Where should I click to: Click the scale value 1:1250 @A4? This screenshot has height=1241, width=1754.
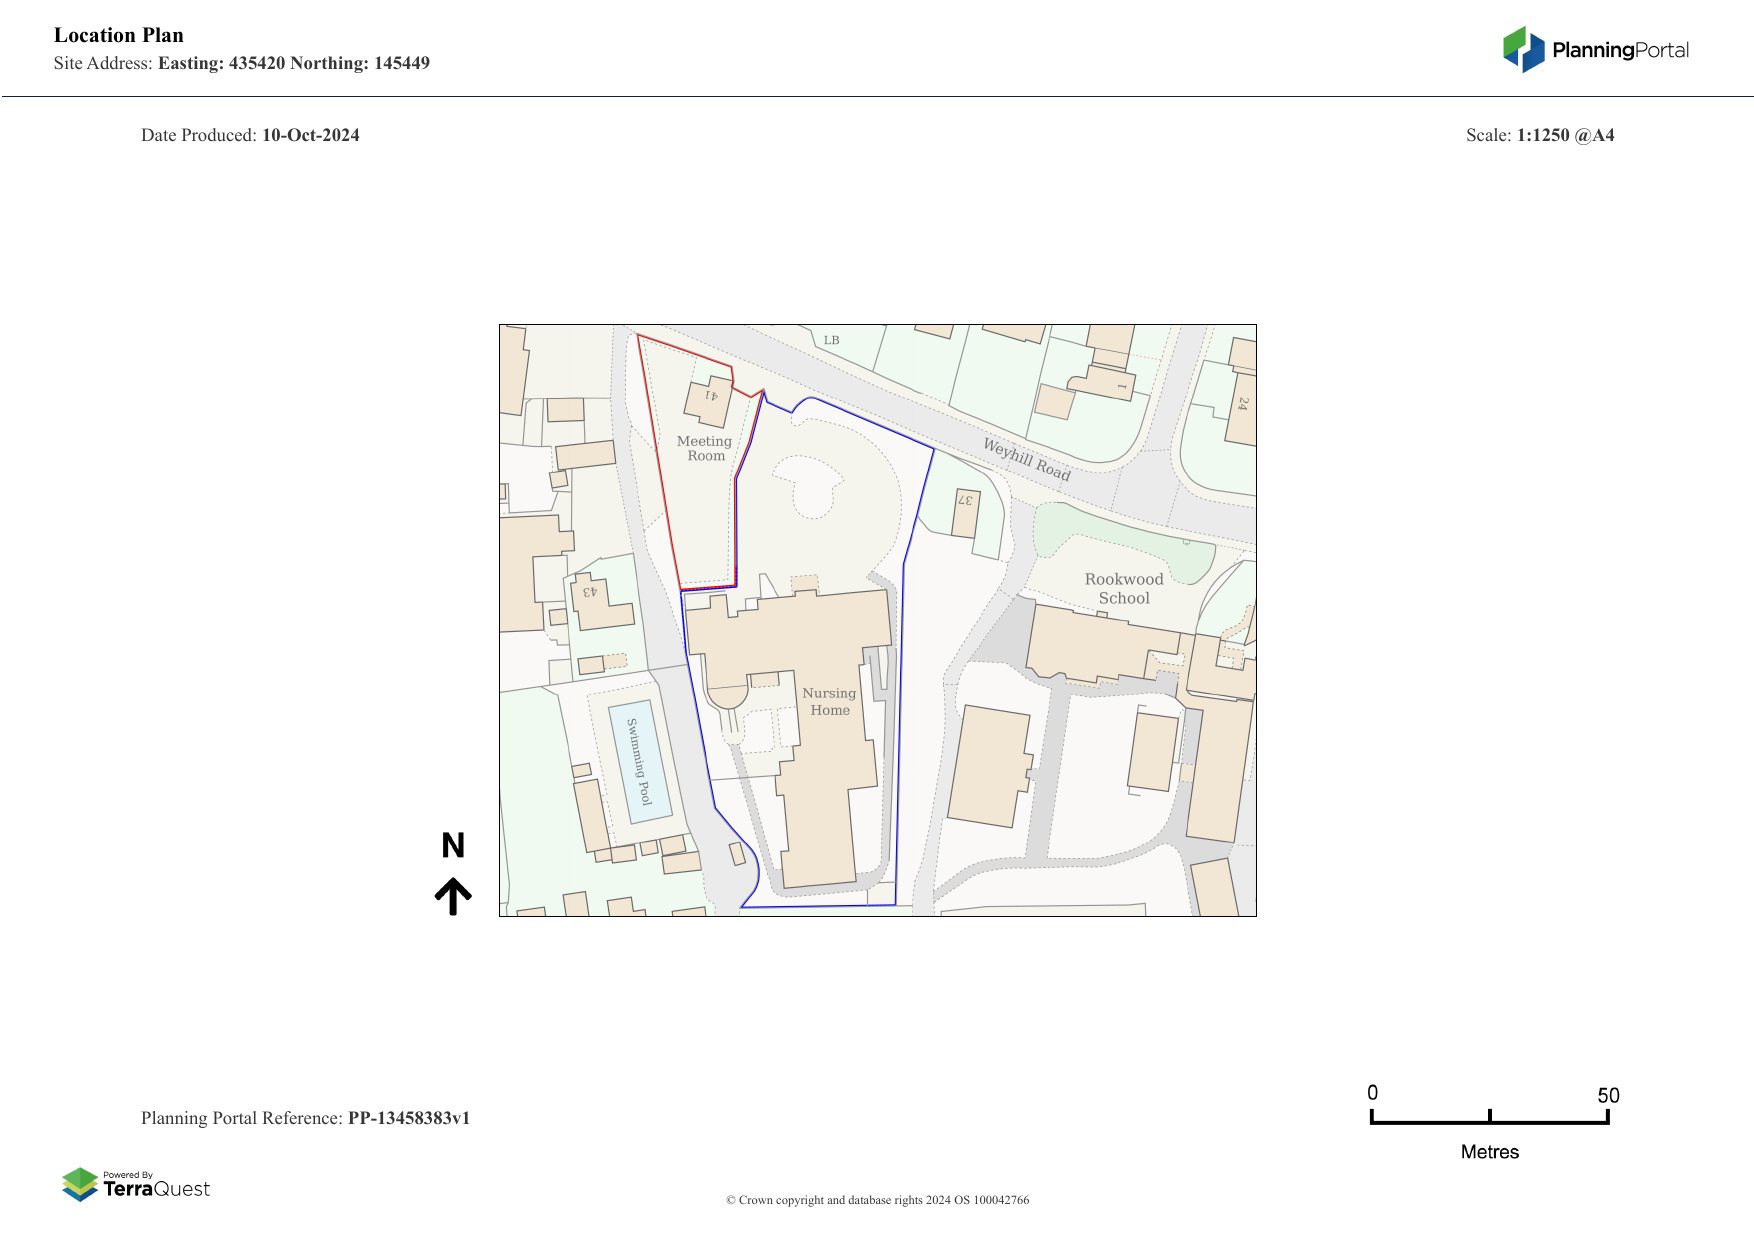coord(1565,135)
